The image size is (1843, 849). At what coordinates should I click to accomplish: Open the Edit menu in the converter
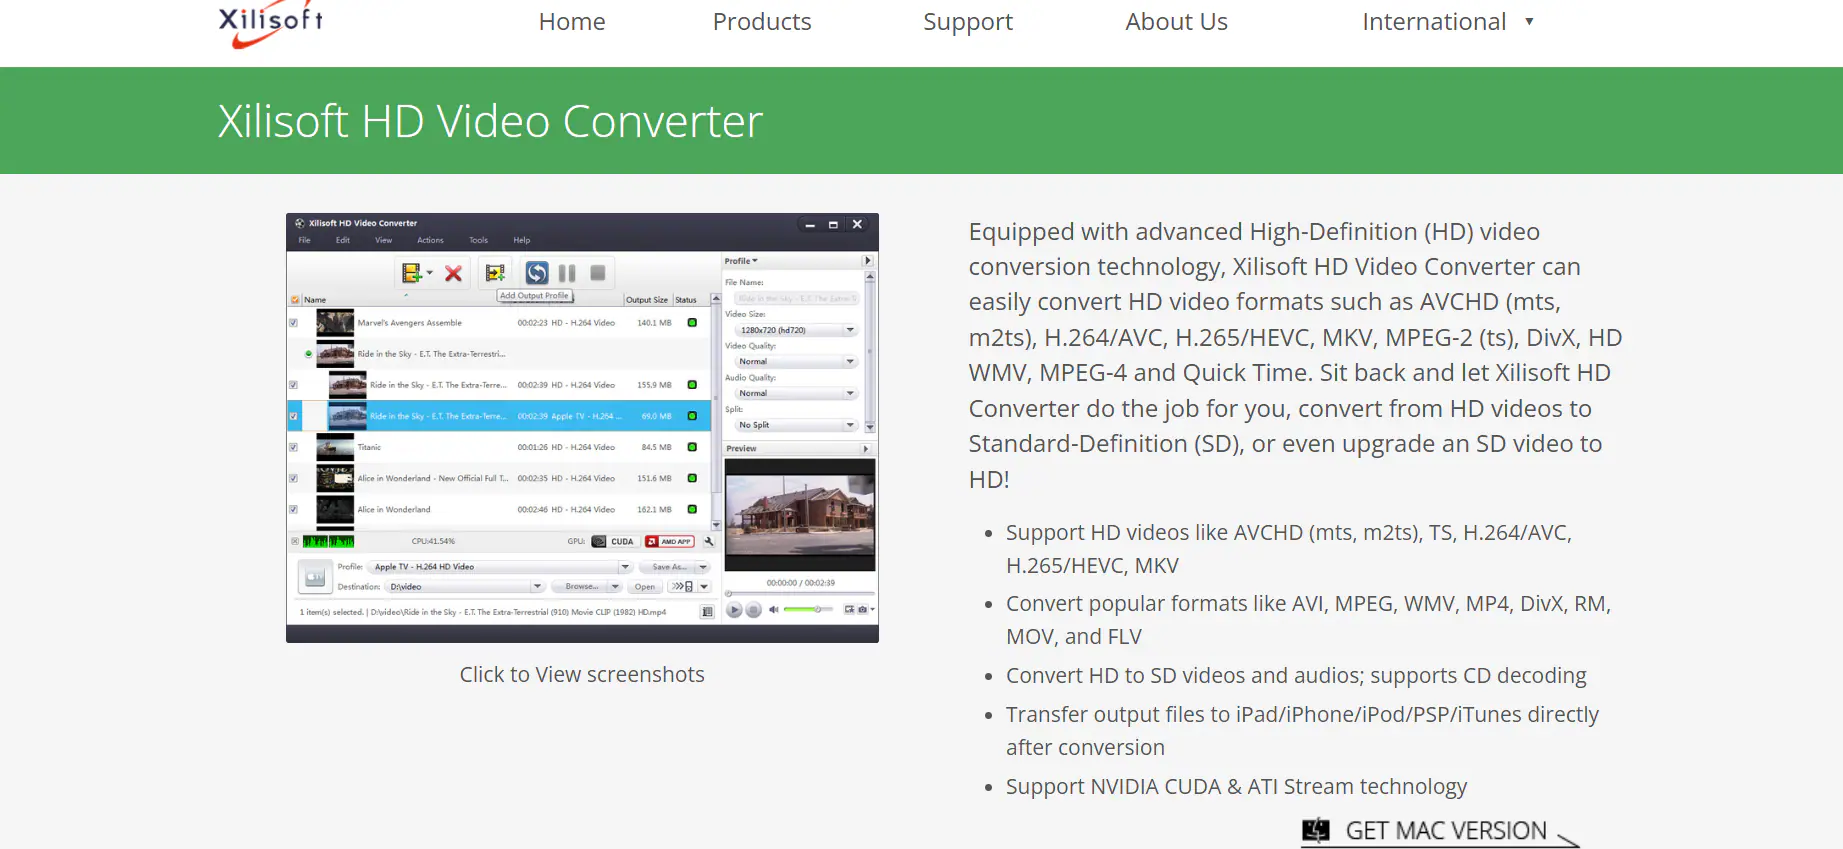tap(343, 240)
